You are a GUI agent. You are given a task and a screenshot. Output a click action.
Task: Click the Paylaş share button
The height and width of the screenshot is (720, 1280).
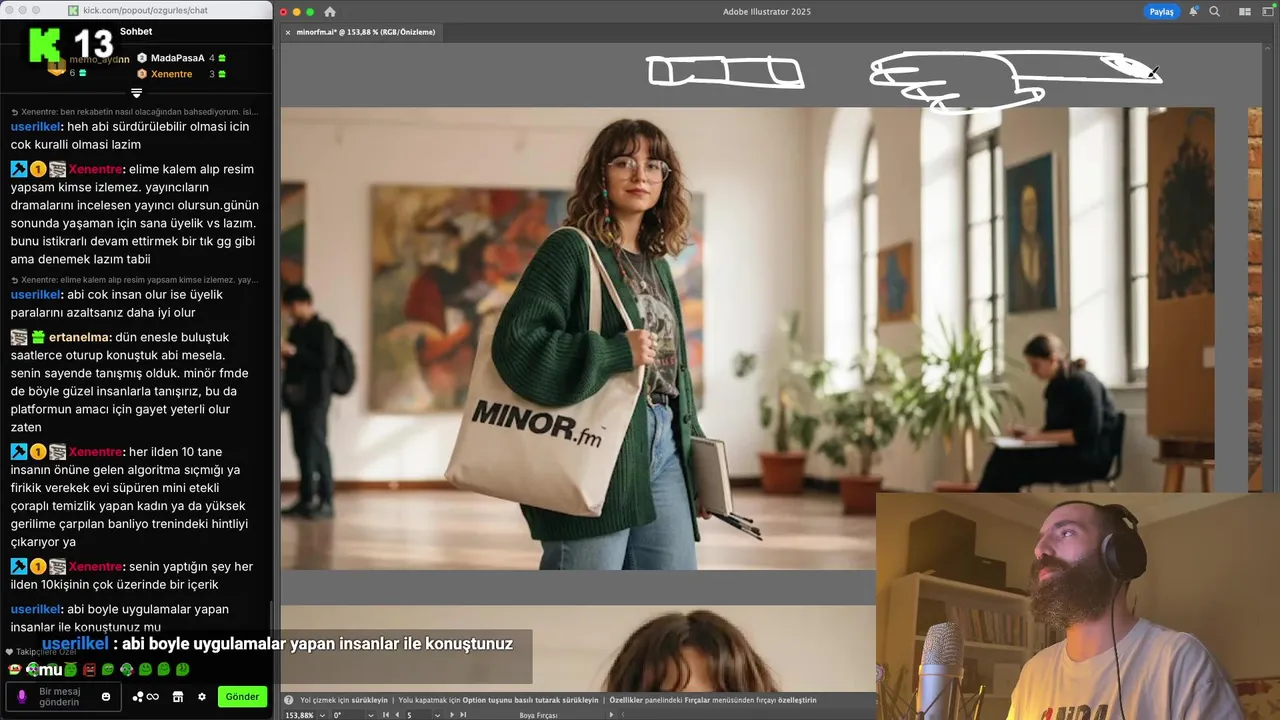pyautogui.click(x=1161, y=12)
